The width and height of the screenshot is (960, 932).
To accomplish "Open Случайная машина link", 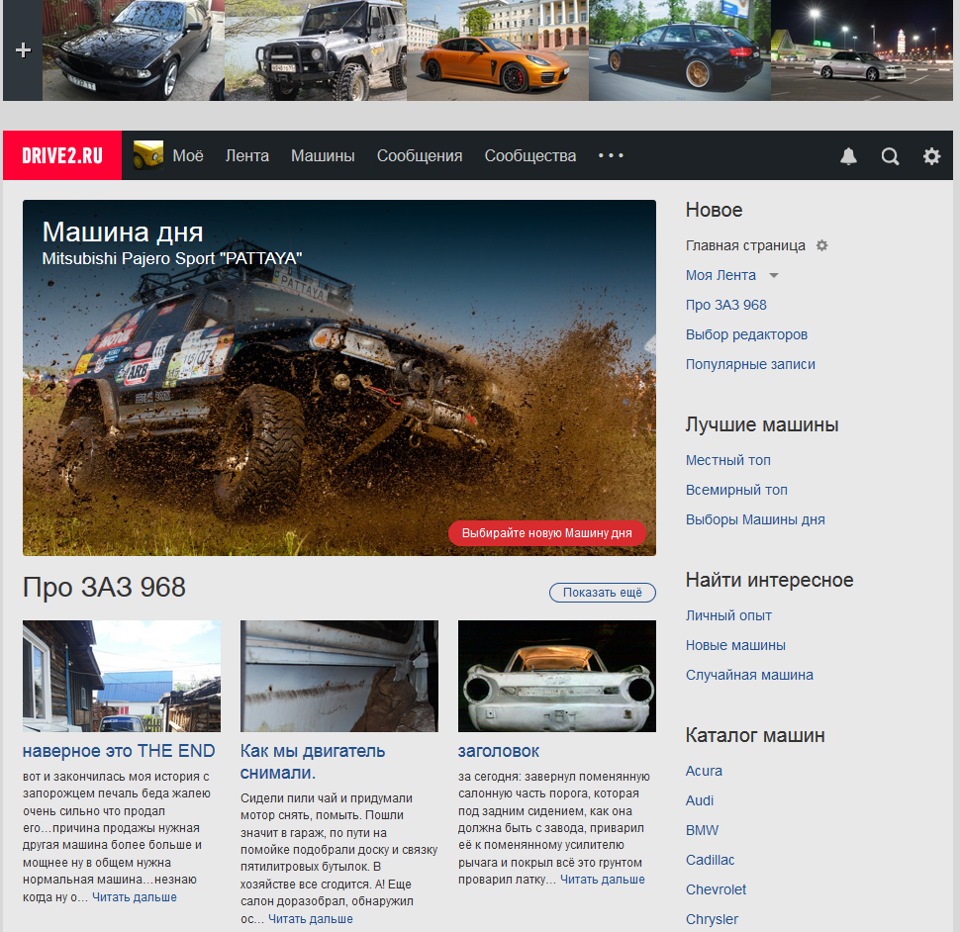I will click(x=749, y=675).
